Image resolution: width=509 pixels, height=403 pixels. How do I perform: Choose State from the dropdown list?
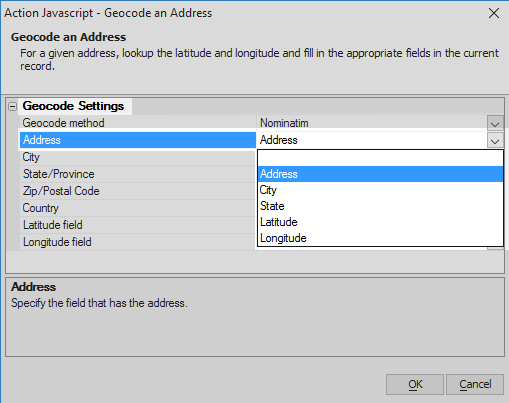tap(380, 206)
